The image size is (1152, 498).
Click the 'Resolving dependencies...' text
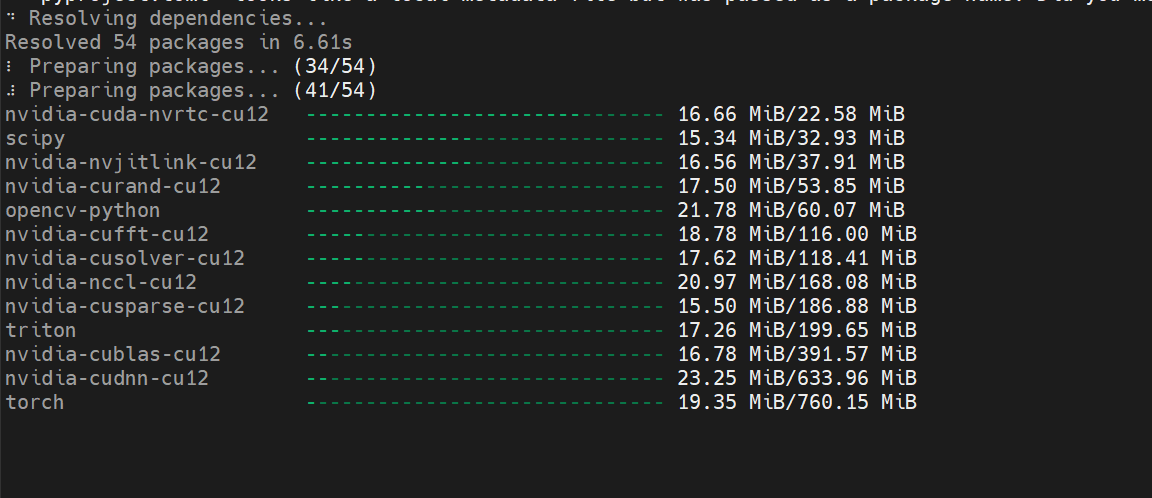[178, 18]
